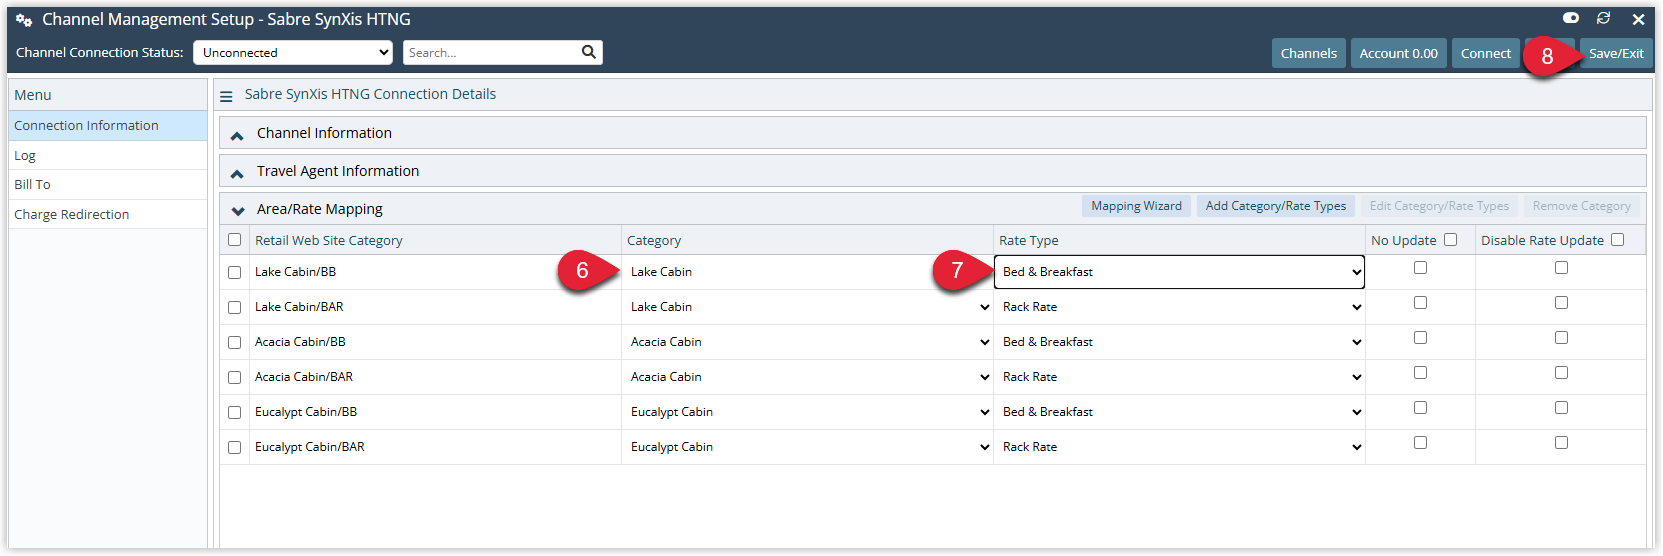Check Disable Rate Update for Lake Cabin/BB
Viewport: 1663px width, 556px height.
[1561, 268]
